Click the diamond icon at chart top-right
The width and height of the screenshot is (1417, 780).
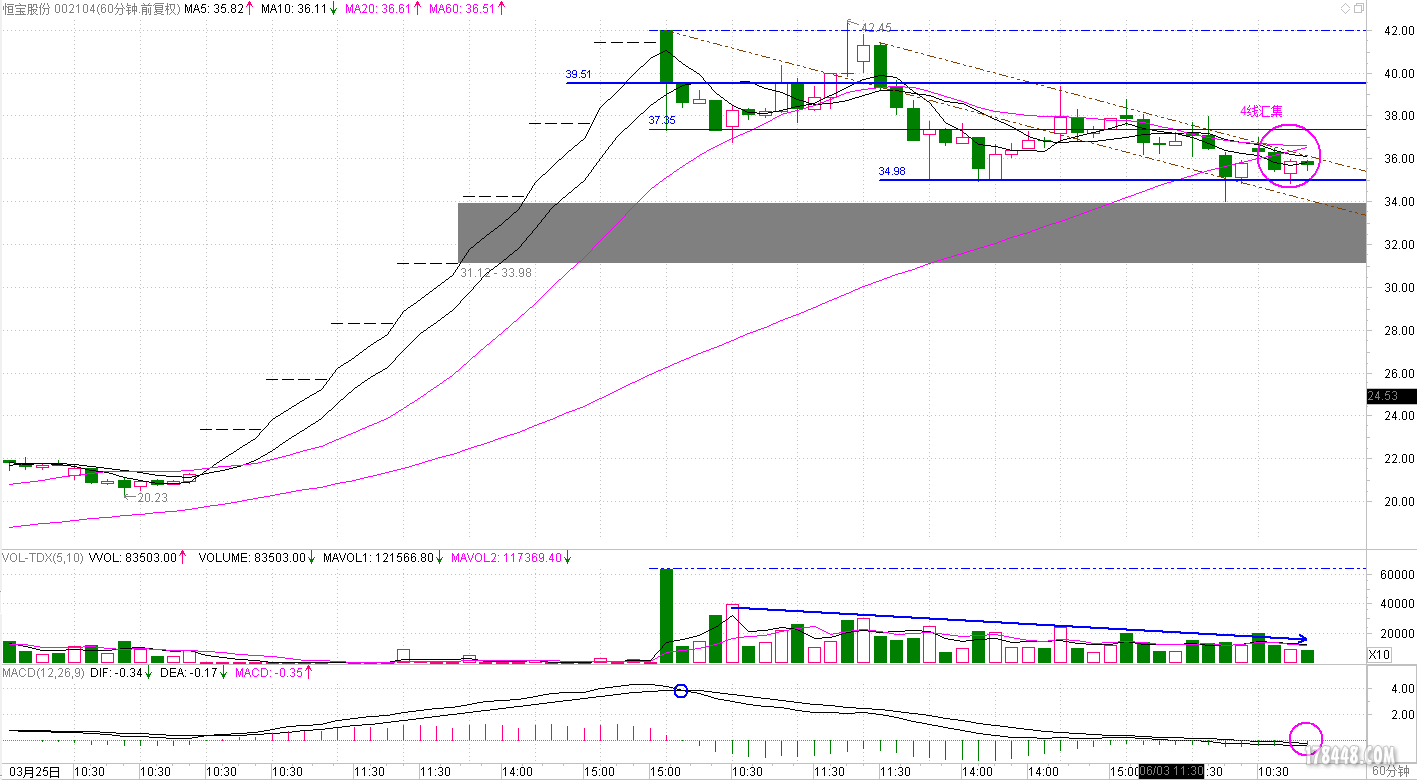pos(1344,8)
